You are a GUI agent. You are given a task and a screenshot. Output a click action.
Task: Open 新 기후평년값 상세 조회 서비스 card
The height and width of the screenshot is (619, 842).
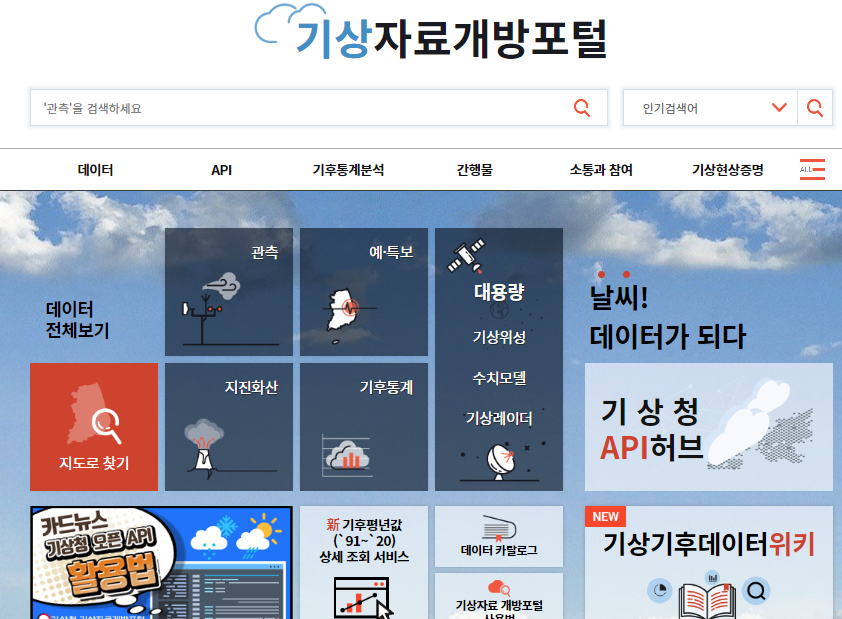[364, 563]
